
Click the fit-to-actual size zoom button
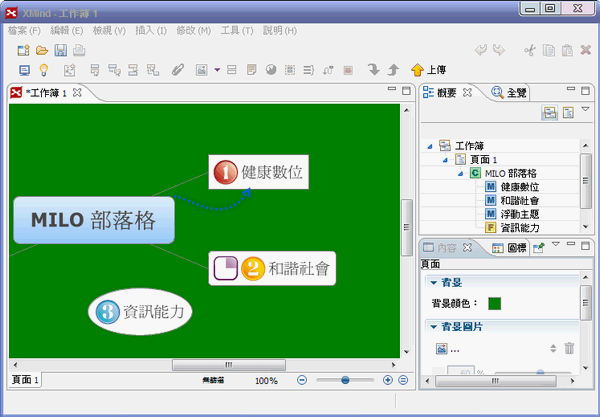coord(403,380)
